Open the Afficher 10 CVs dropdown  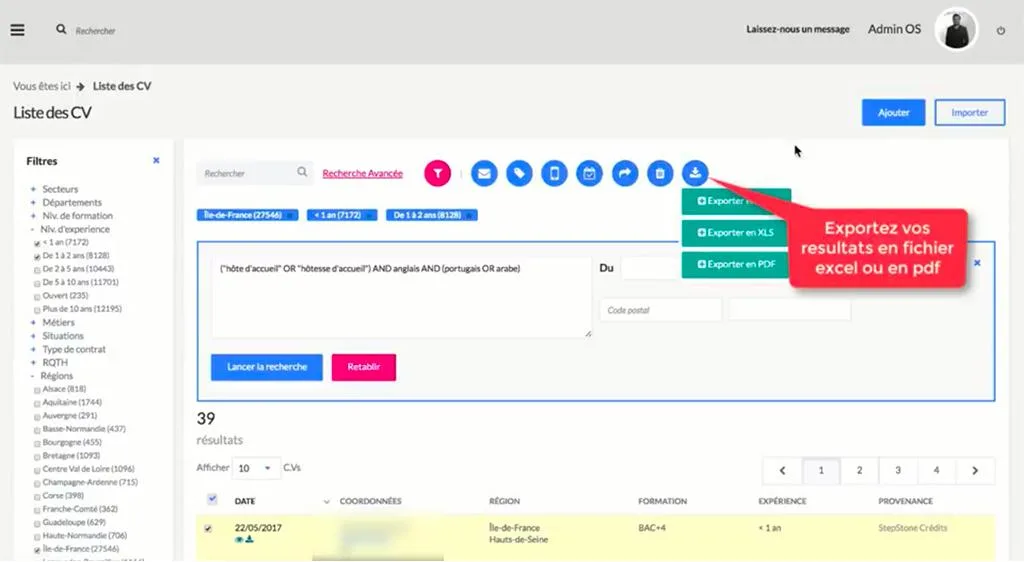(255, 468)
